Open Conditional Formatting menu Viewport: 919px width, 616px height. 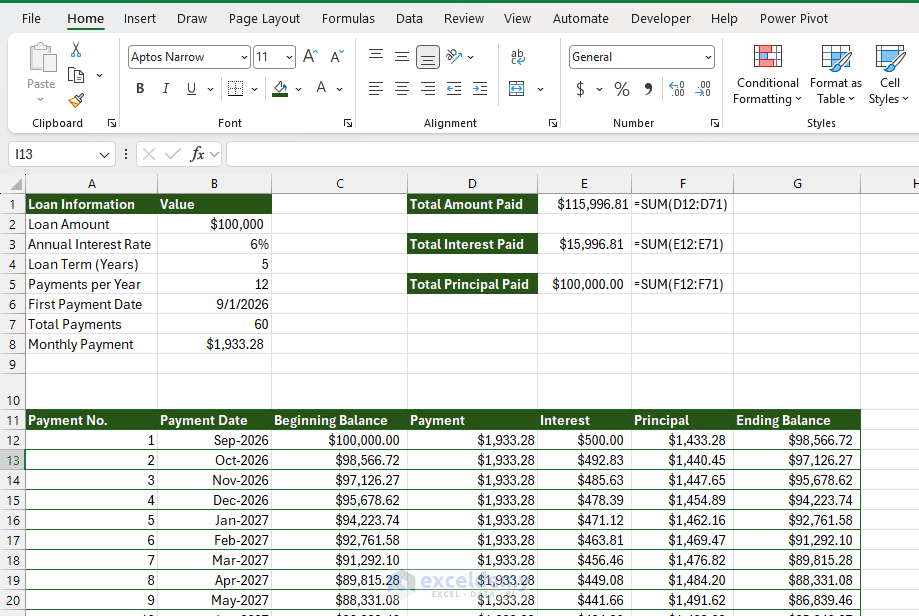point(767,74)
